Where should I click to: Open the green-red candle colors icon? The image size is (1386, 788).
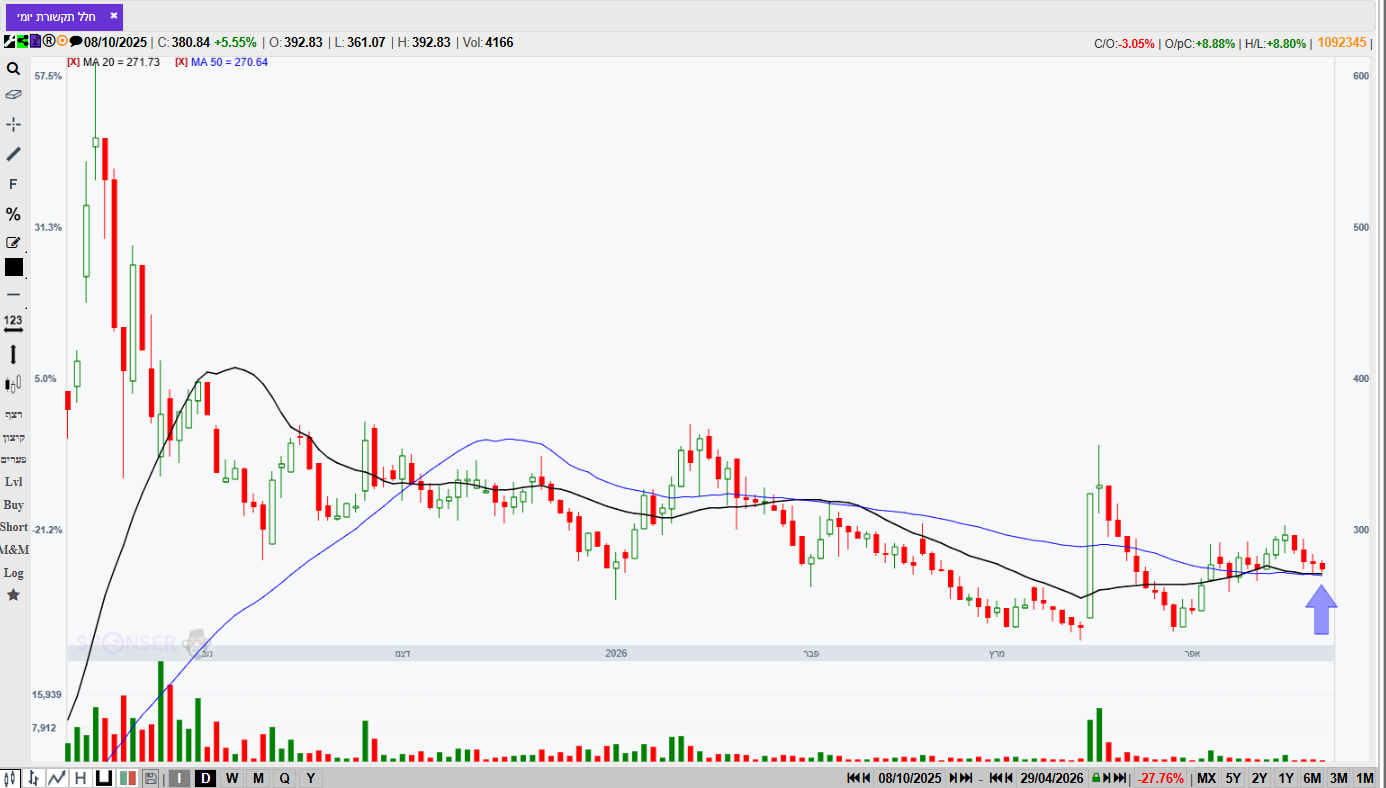pyautogui.click(x=127, y=778)
